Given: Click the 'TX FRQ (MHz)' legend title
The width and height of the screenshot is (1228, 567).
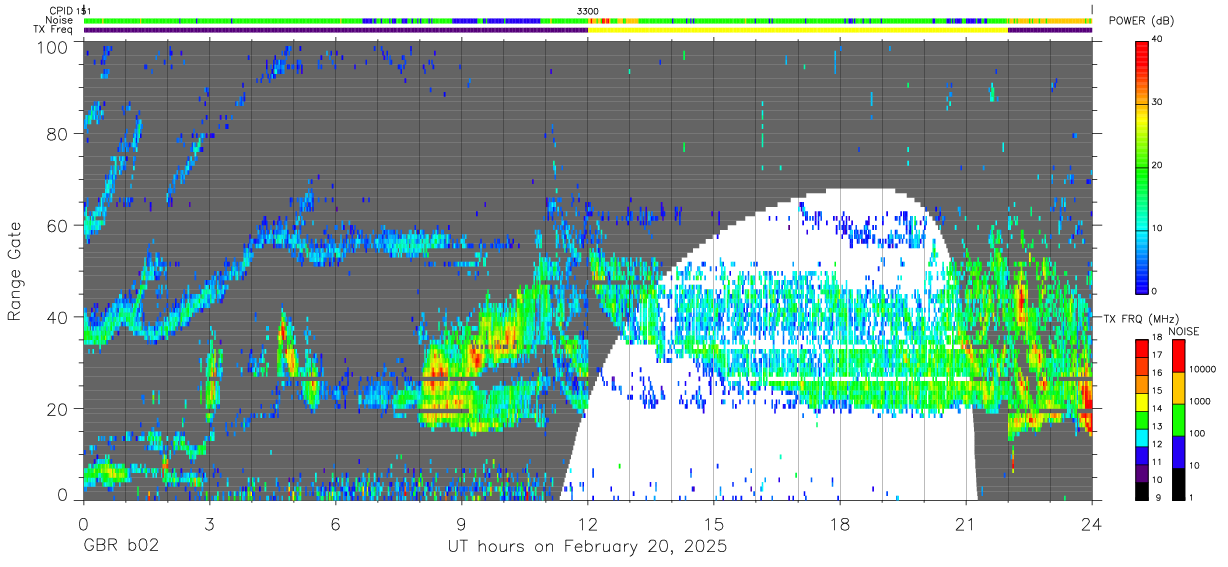Looking at the screenshot, I should pyautogui.click(x=1140, y=319).
